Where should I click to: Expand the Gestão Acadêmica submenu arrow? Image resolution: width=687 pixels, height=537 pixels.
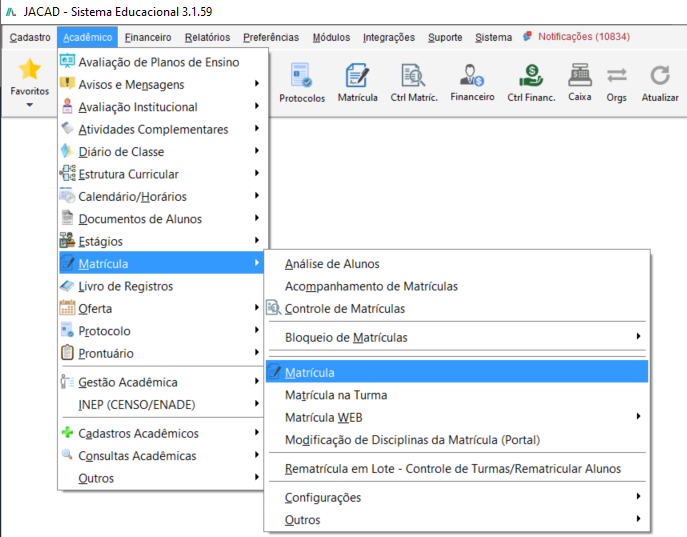pyautogui.click(x=257, y=381)
